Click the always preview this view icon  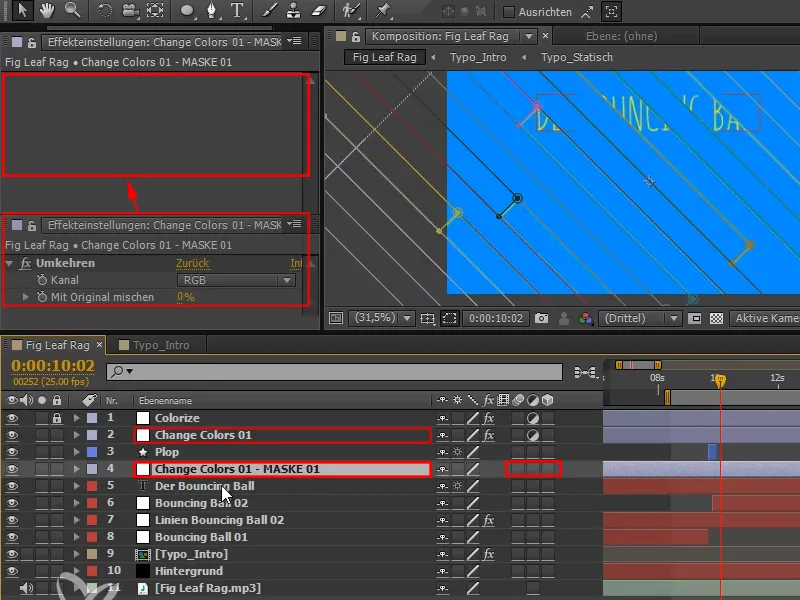coord(336,318)
